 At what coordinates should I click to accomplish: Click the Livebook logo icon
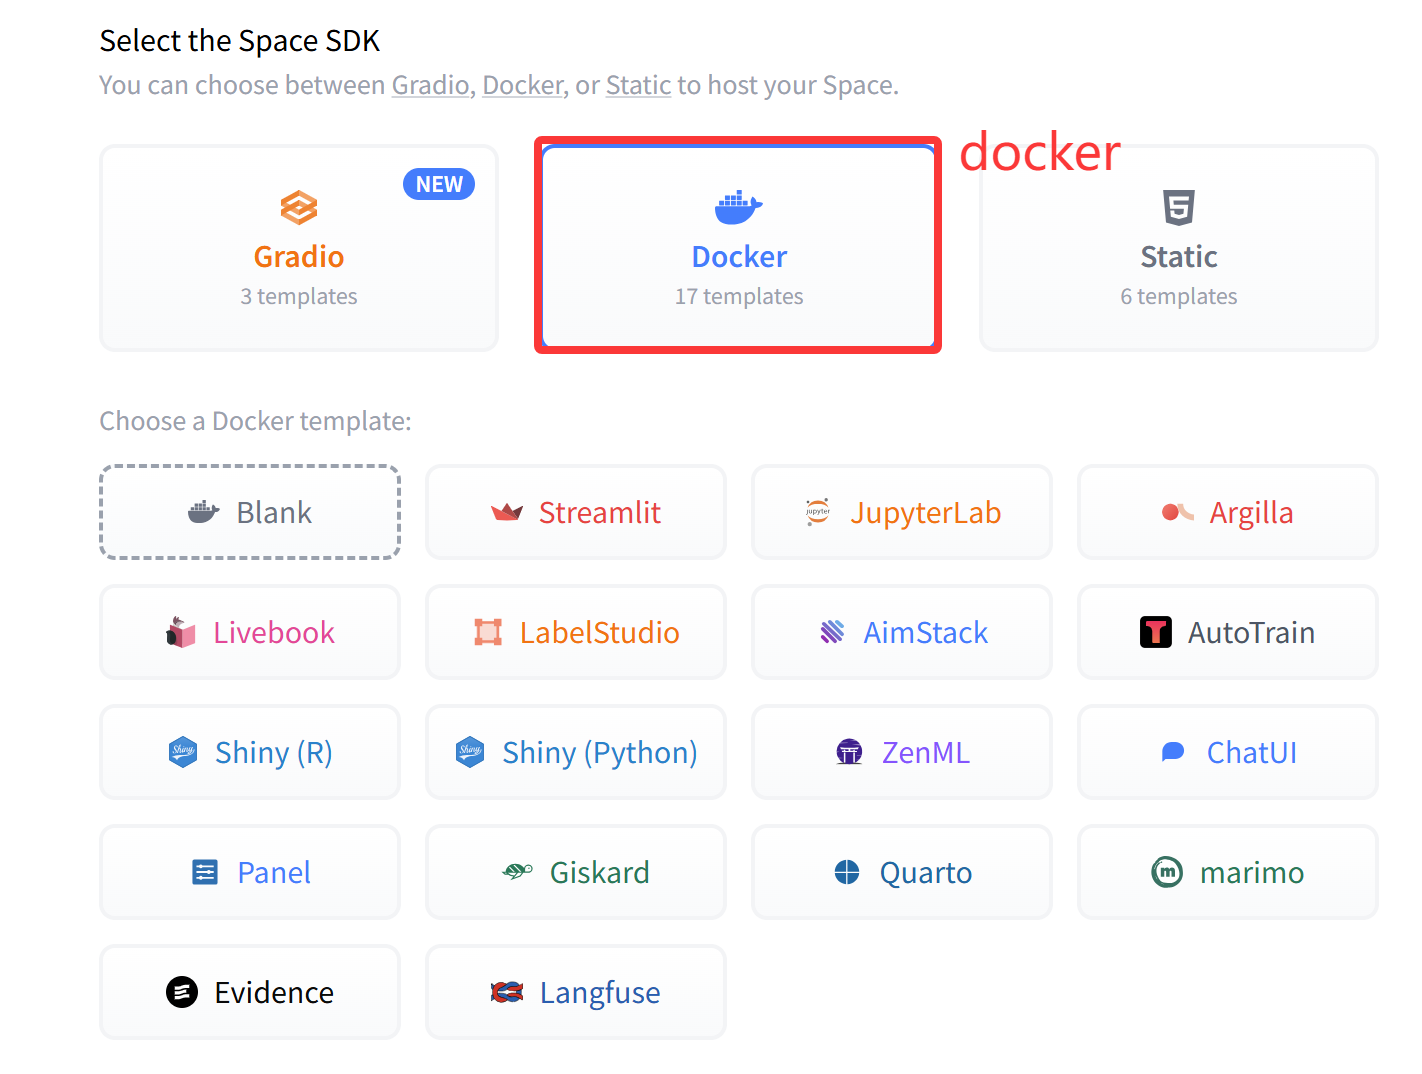point(181,632)
